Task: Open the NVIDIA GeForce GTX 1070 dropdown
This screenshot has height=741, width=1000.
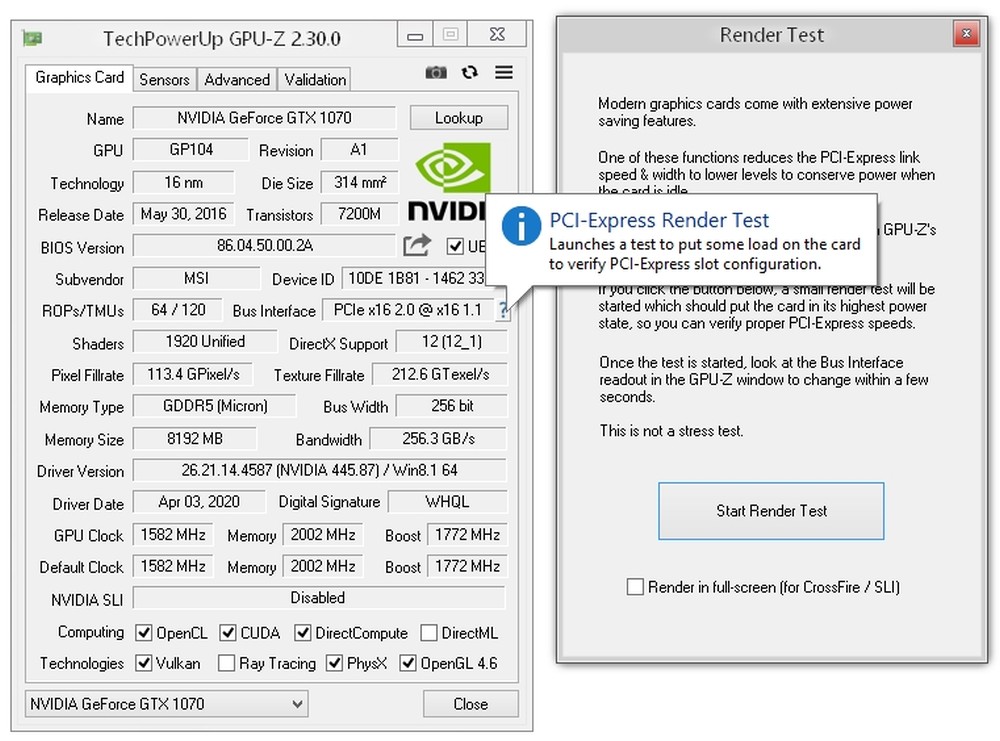Action: 166,704
